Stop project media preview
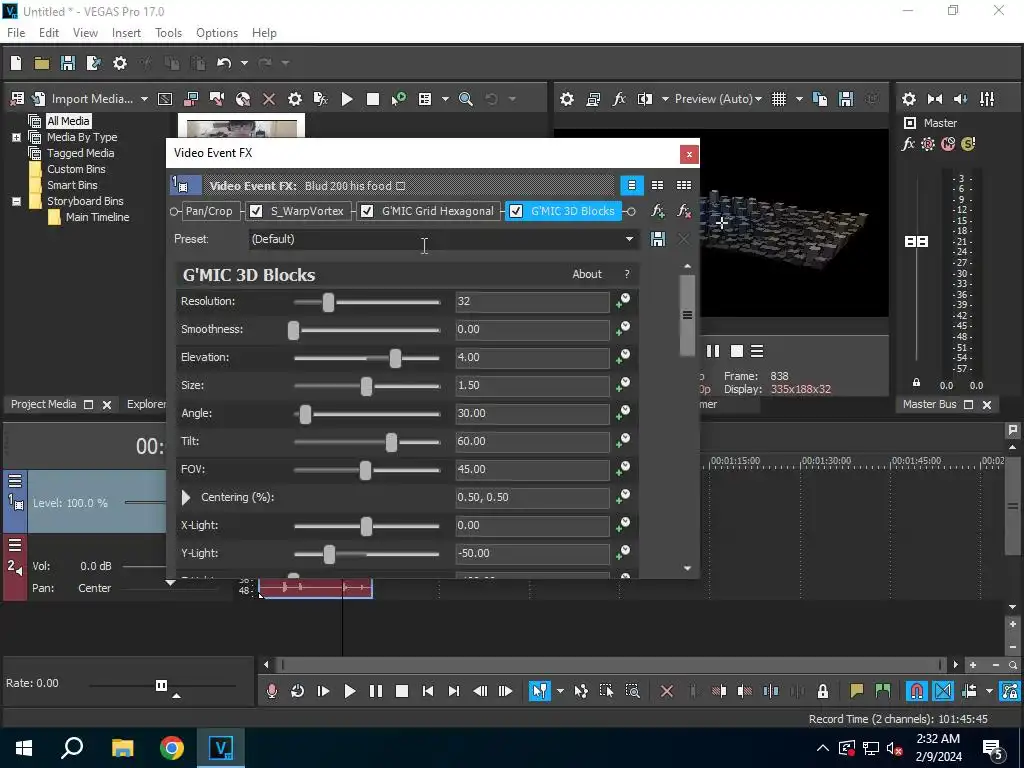This screenshot has width=1024, height=768. 373,99
